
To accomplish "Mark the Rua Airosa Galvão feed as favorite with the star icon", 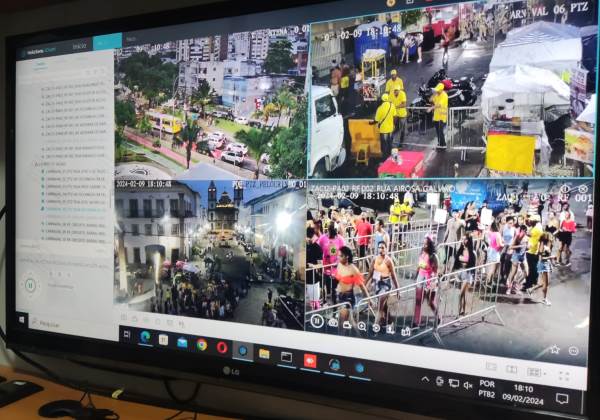I will [x=554, y=349].
